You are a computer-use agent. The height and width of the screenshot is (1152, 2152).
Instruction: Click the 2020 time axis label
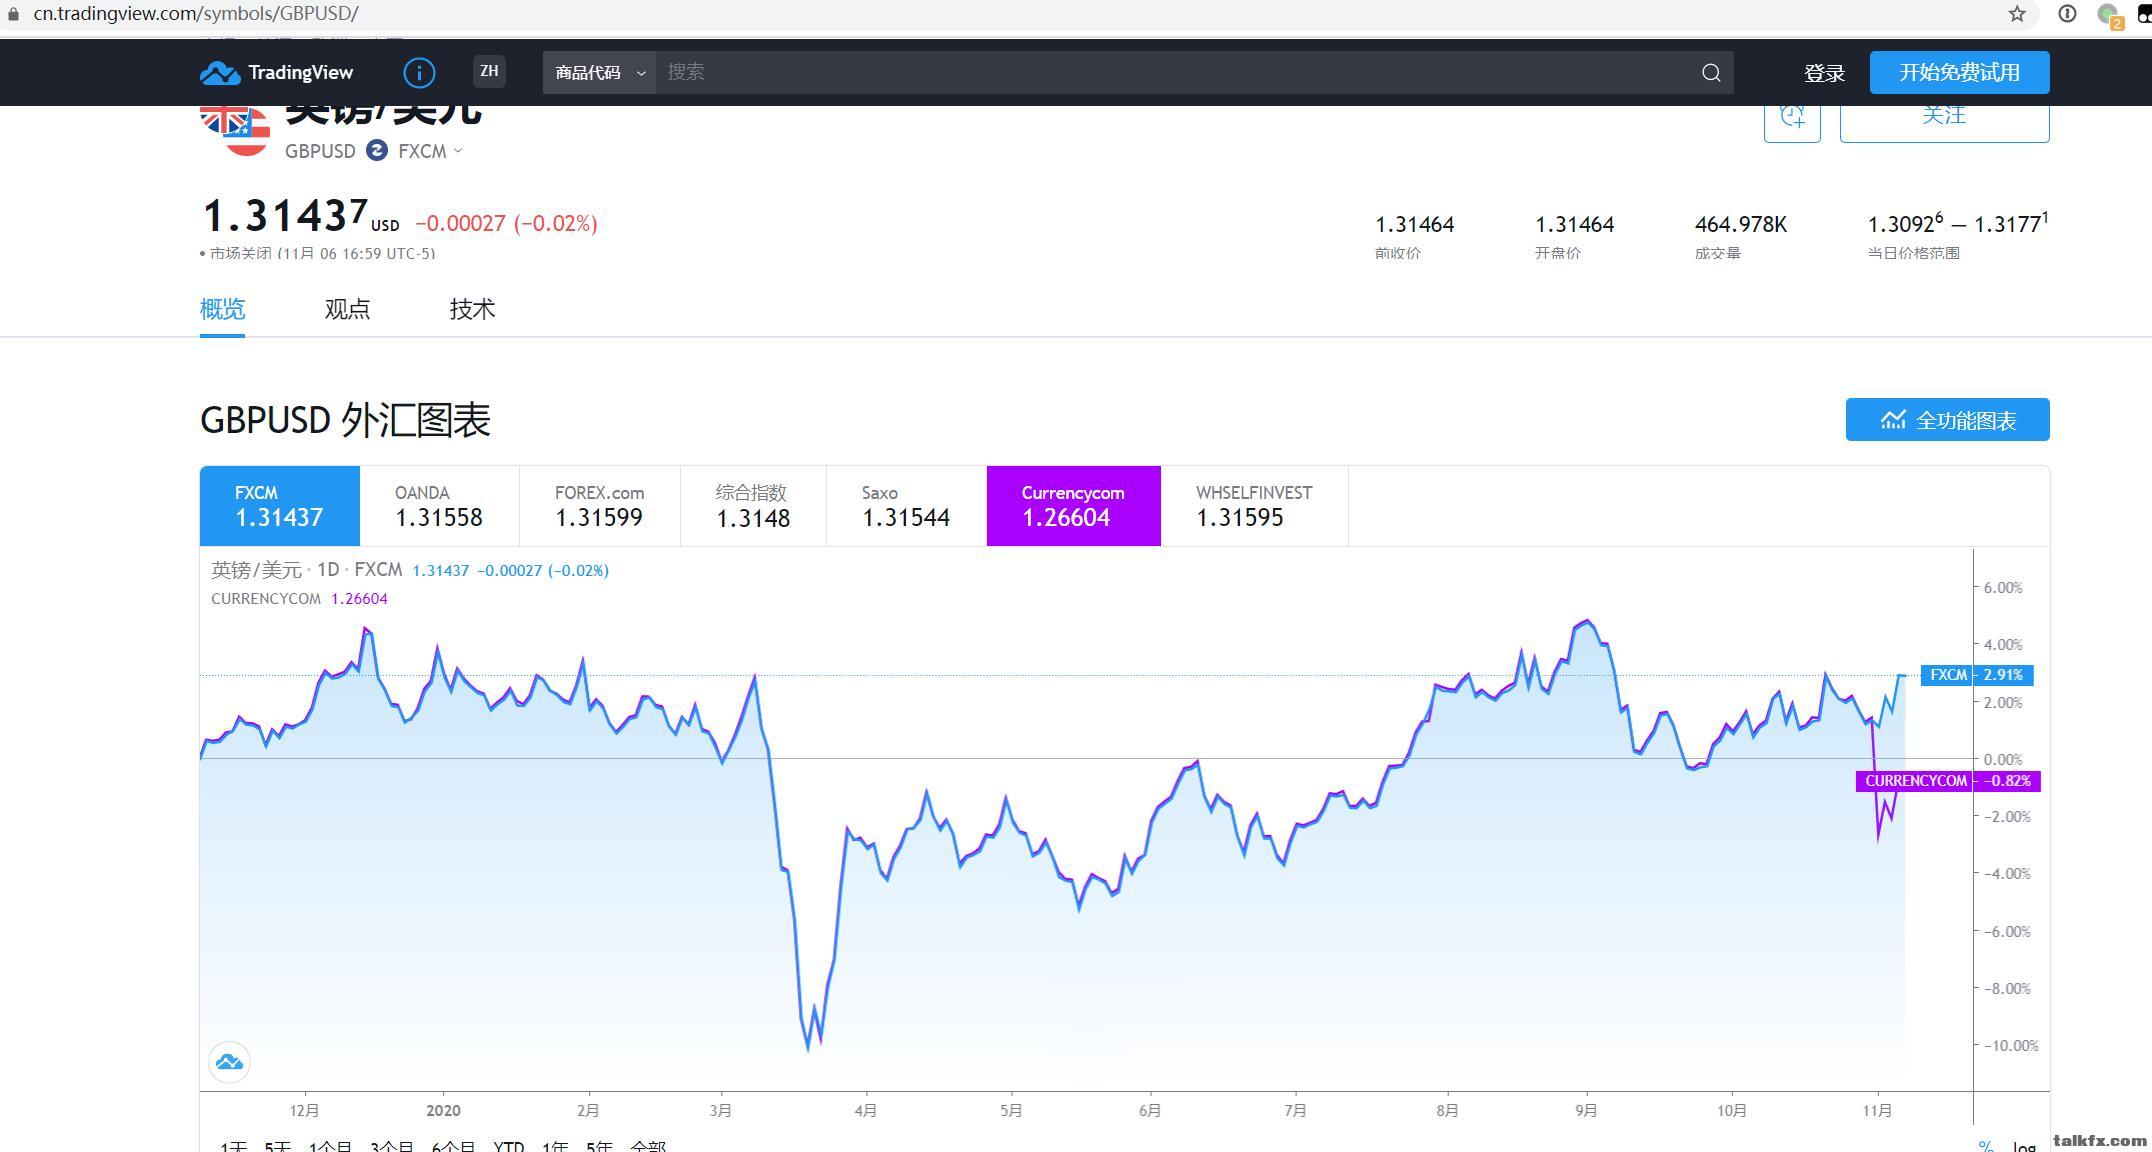coord(443,1111)
